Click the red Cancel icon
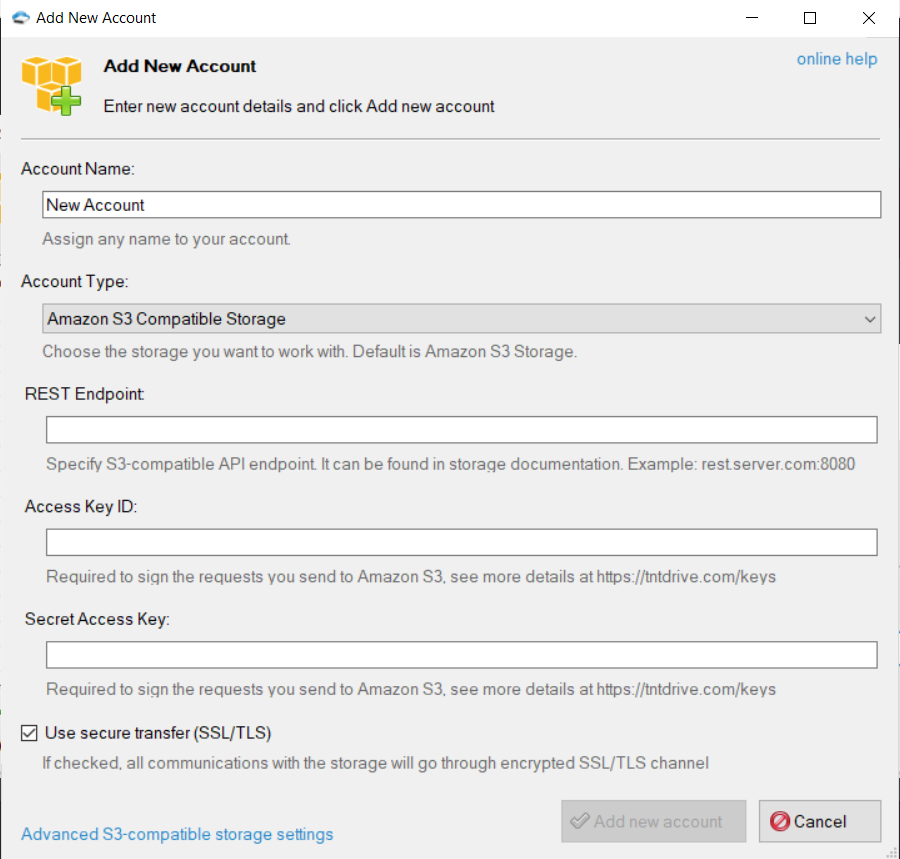The width and height of the screenshot is (900, 859). pos(779,821)
